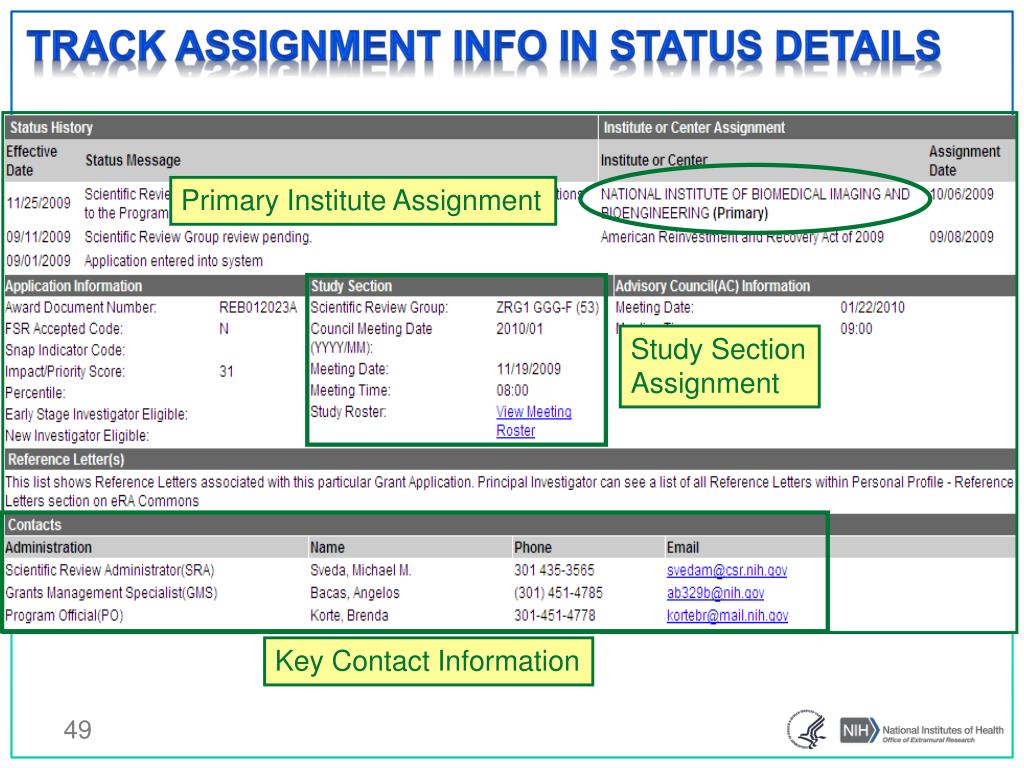Viewport: 1024px width, 768px height.
Task: Select the Application Information header
Action: click(154, 286)
